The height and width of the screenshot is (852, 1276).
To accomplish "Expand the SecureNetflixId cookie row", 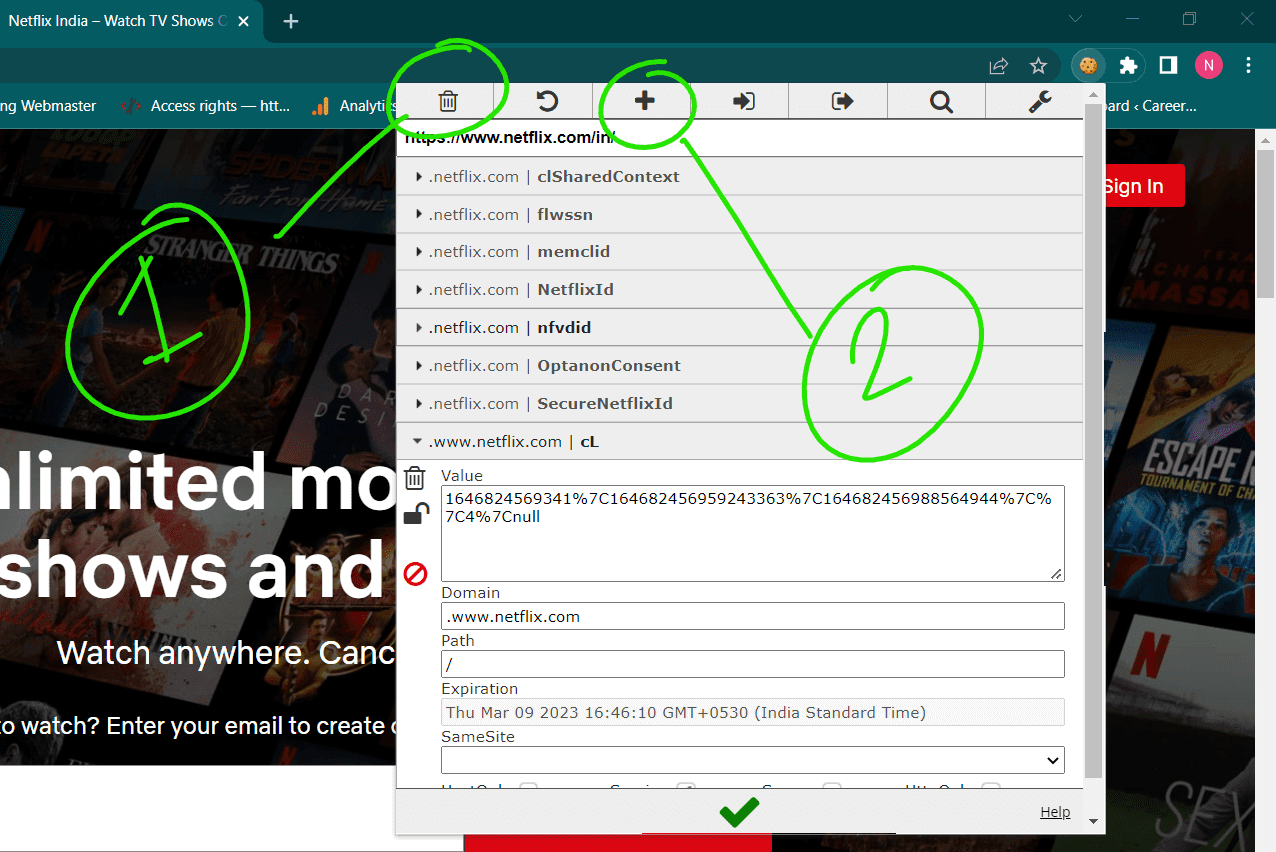I will click(x=740, y=404).
